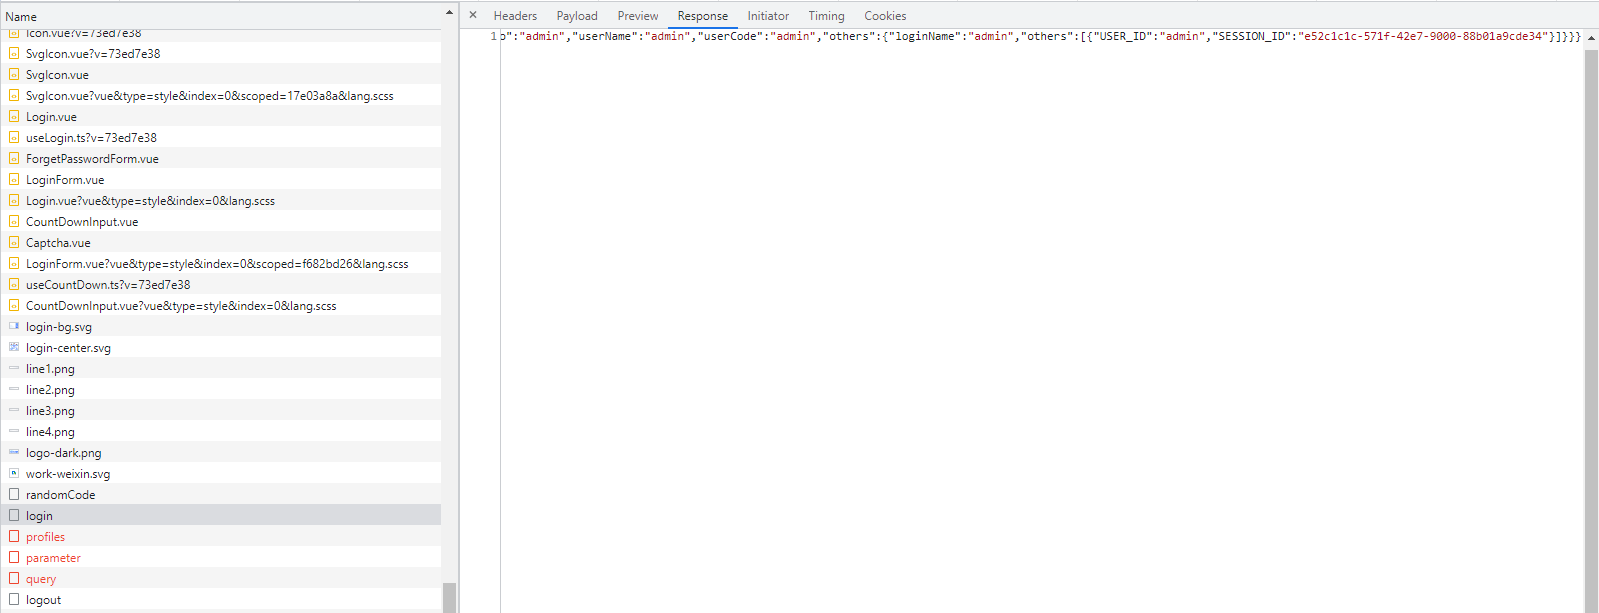Viewport: 1599px width, 613px height.
Task: Select the ForgetPasswordForm.vue request
Action: click(92, 159)
